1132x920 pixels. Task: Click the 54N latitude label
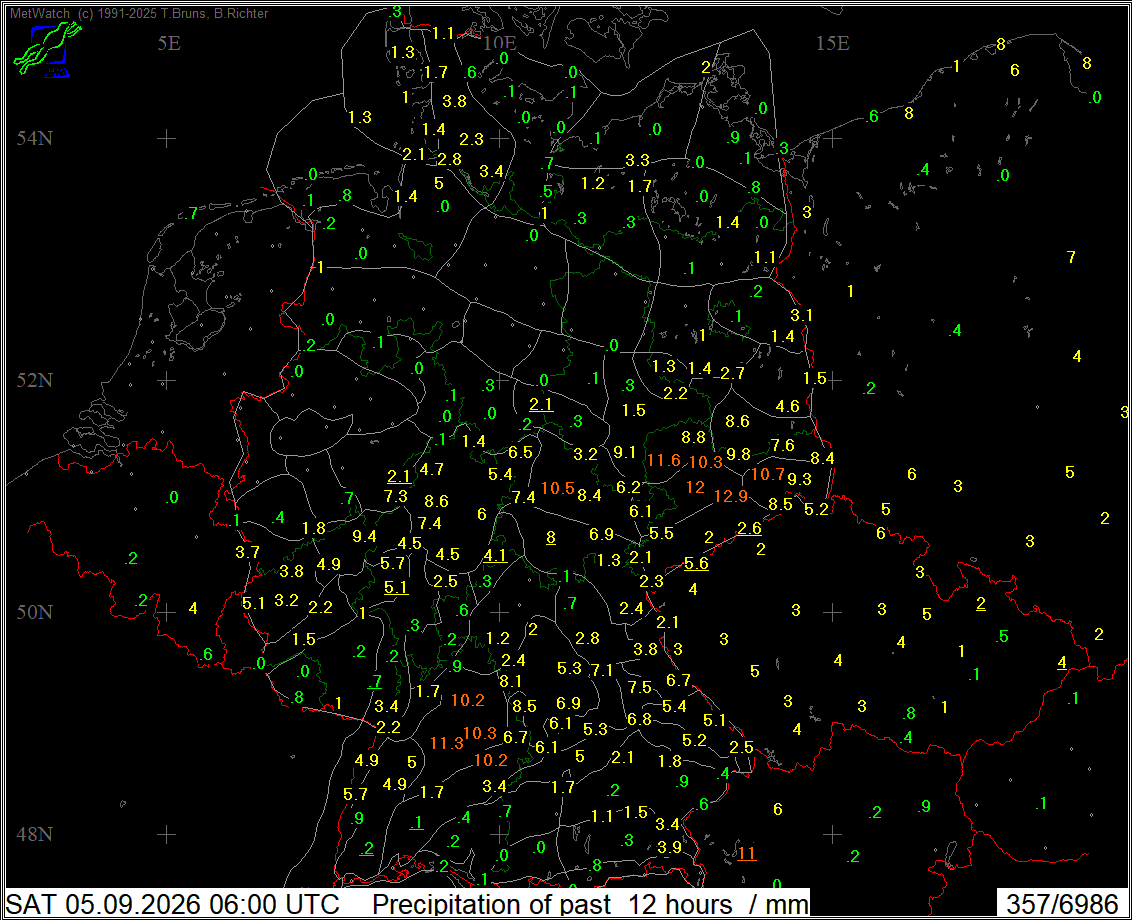[35, 138]
